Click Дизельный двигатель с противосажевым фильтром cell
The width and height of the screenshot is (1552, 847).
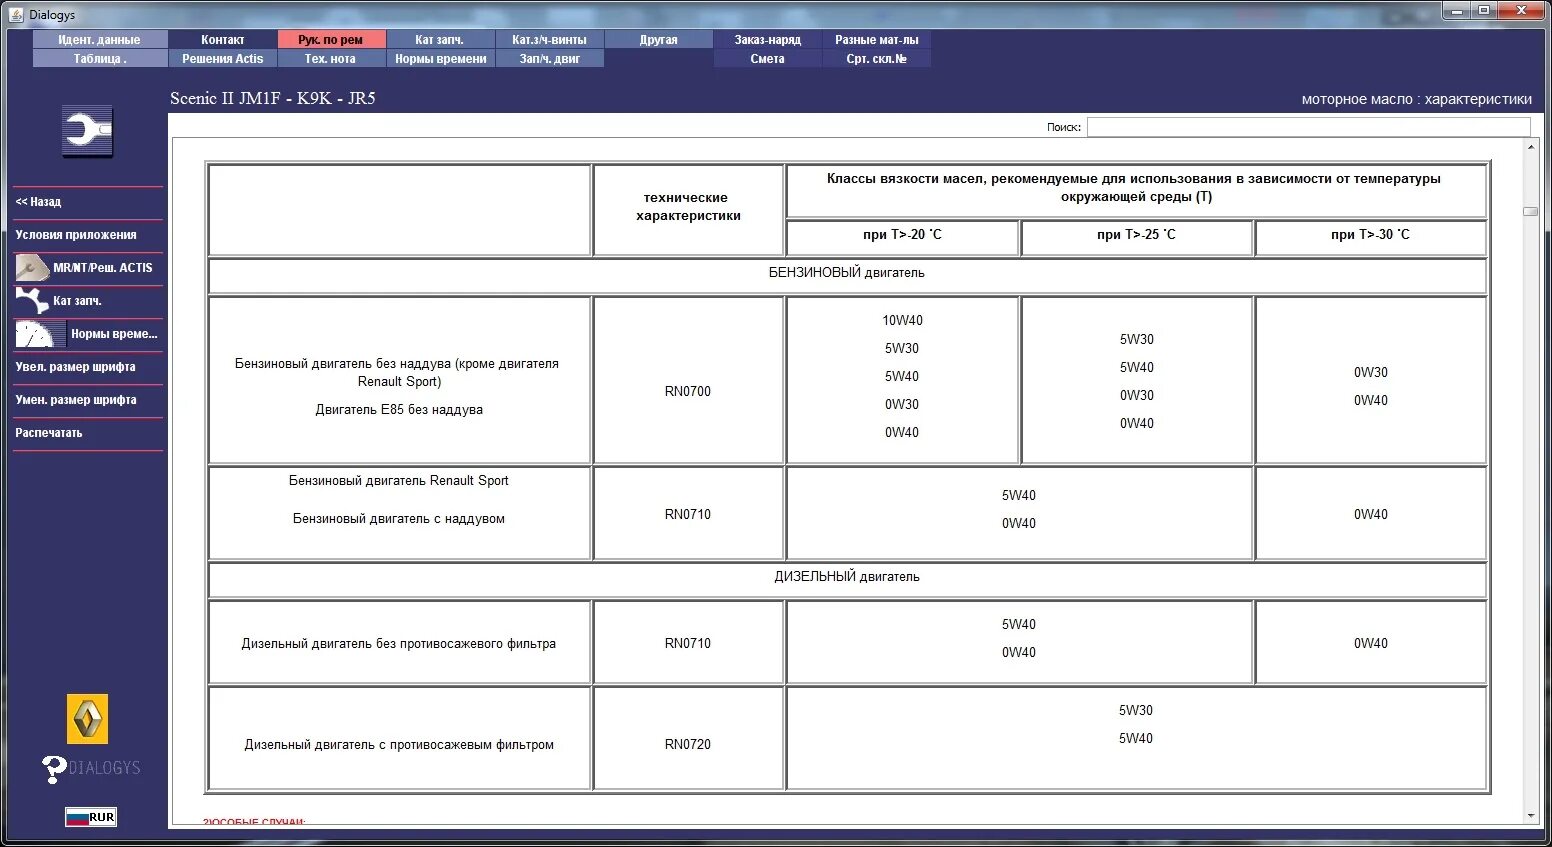399,738
